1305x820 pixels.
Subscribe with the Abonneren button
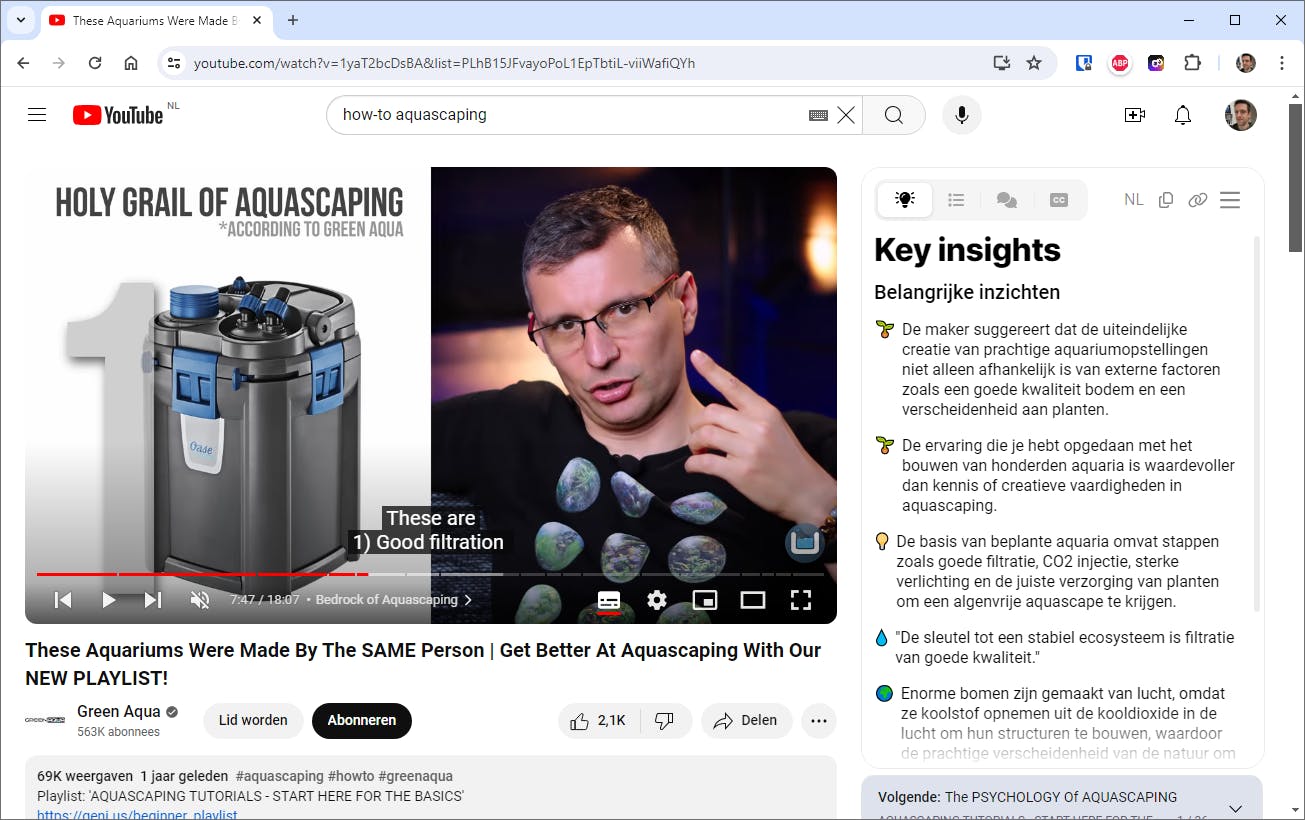click(362, 720)
